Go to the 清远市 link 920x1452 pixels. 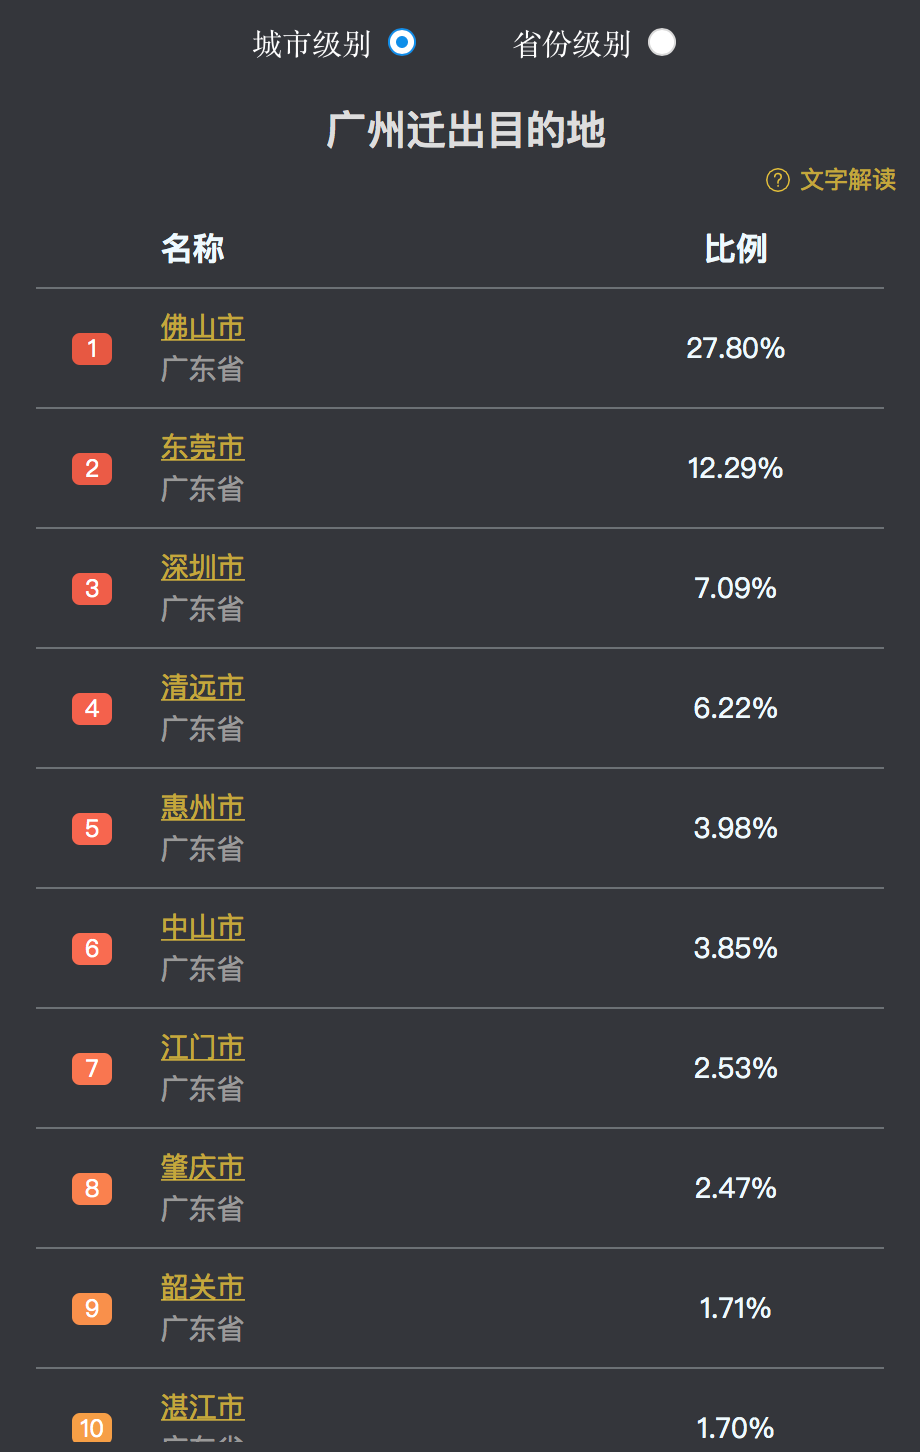click(203, 688)
